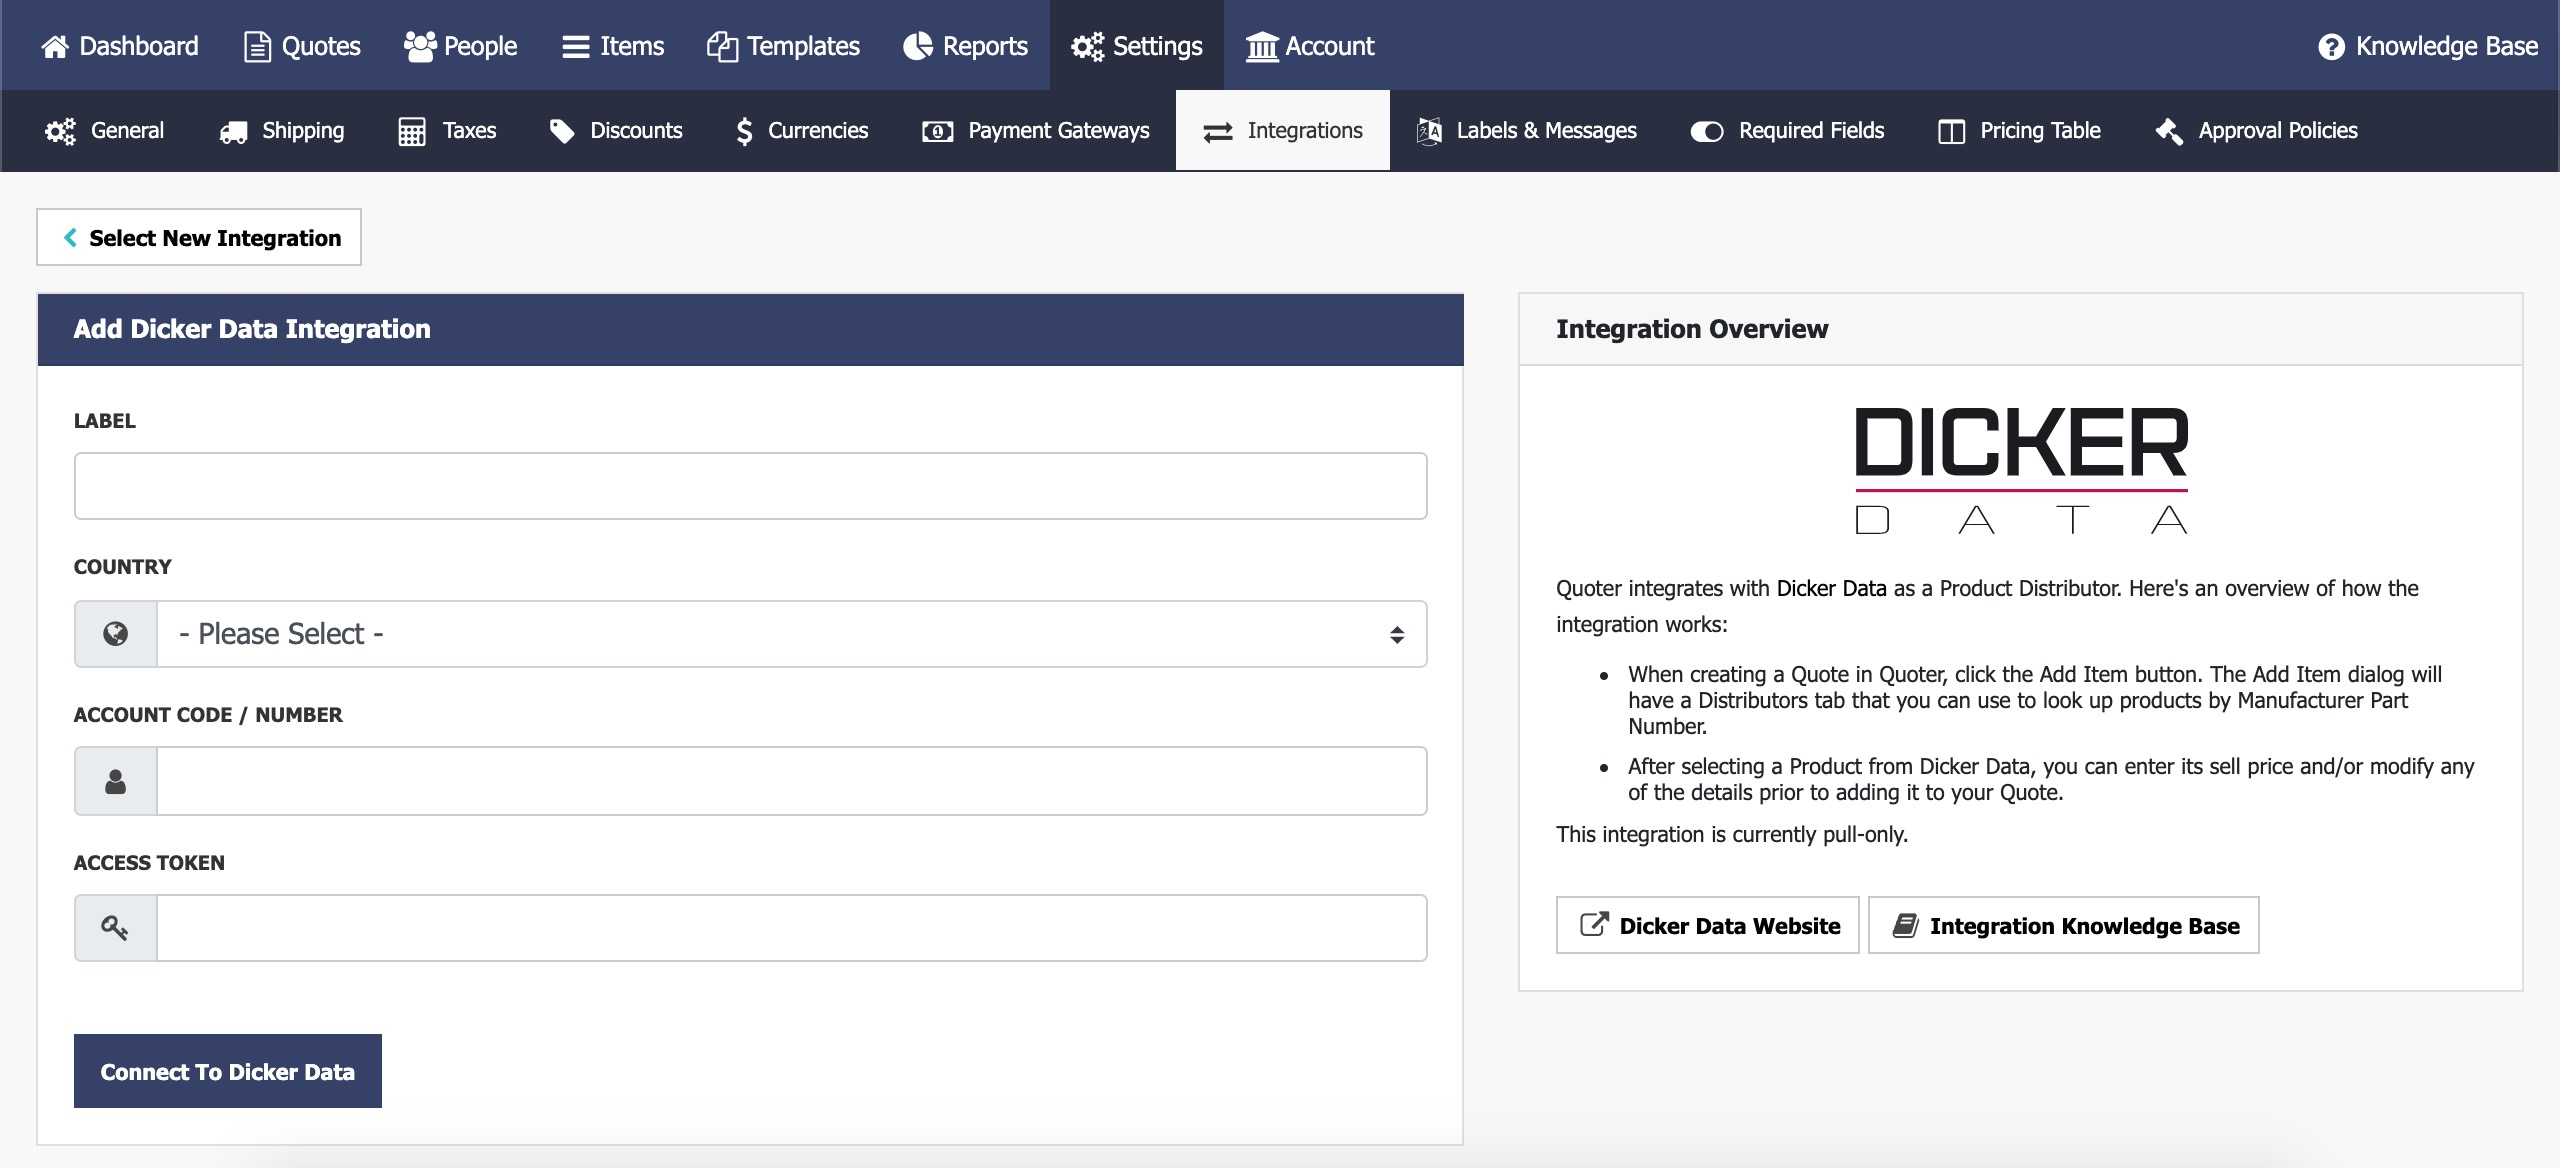Open Integration Knowledge Base link
Viewport: 2560px width, 1168px height.
coord(2064,925)
